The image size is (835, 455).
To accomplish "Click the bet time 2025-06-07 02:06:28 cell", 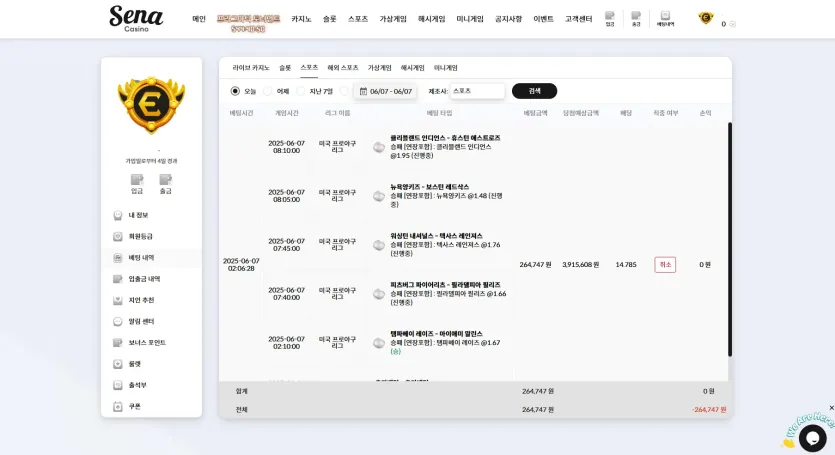I will [x=241, y=265].
